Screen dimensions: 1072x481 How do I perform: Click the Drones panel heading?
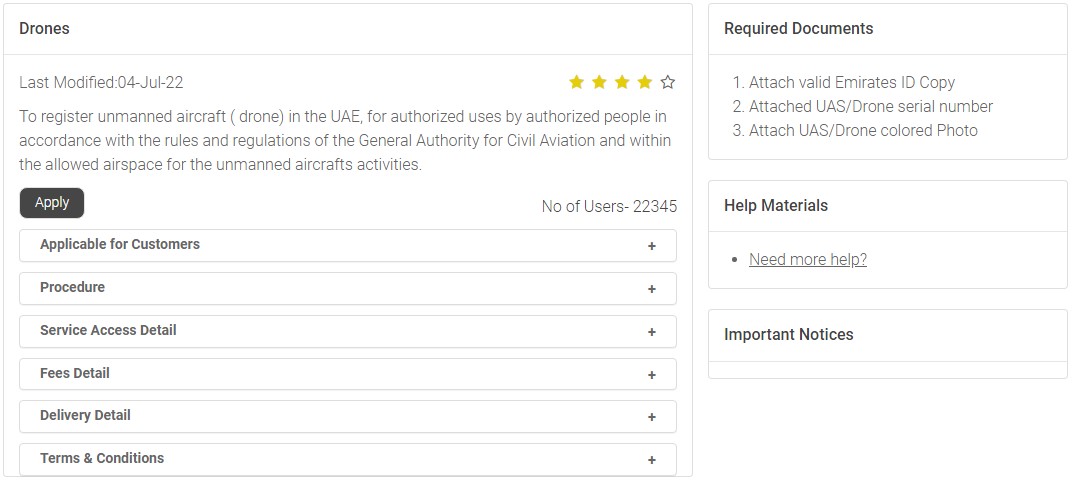pyautogui.click(x=44, y=29)
